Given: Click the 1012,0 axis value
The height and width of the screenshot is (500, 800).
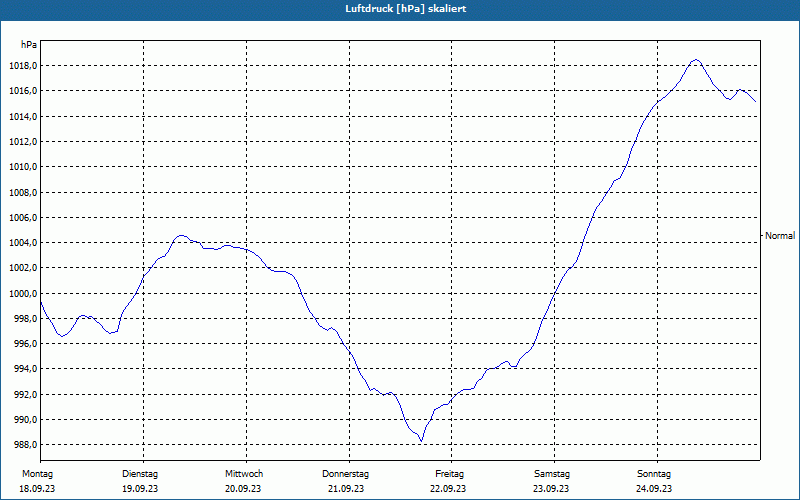Looking at the screenshot, I should [23, 141].
